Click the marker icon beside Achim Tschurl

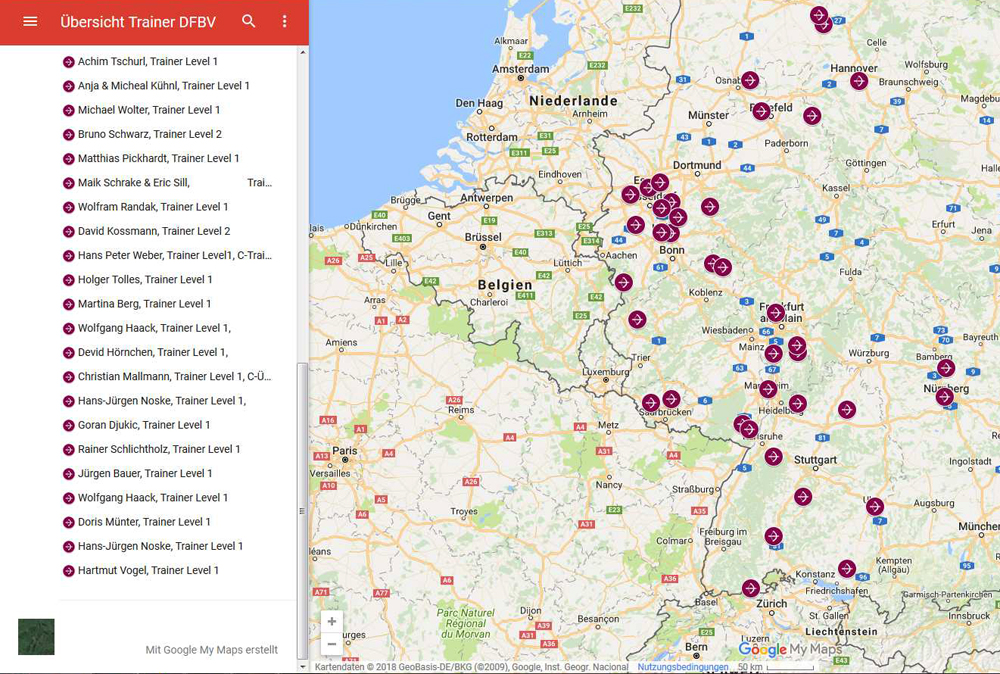click(68, 62)
